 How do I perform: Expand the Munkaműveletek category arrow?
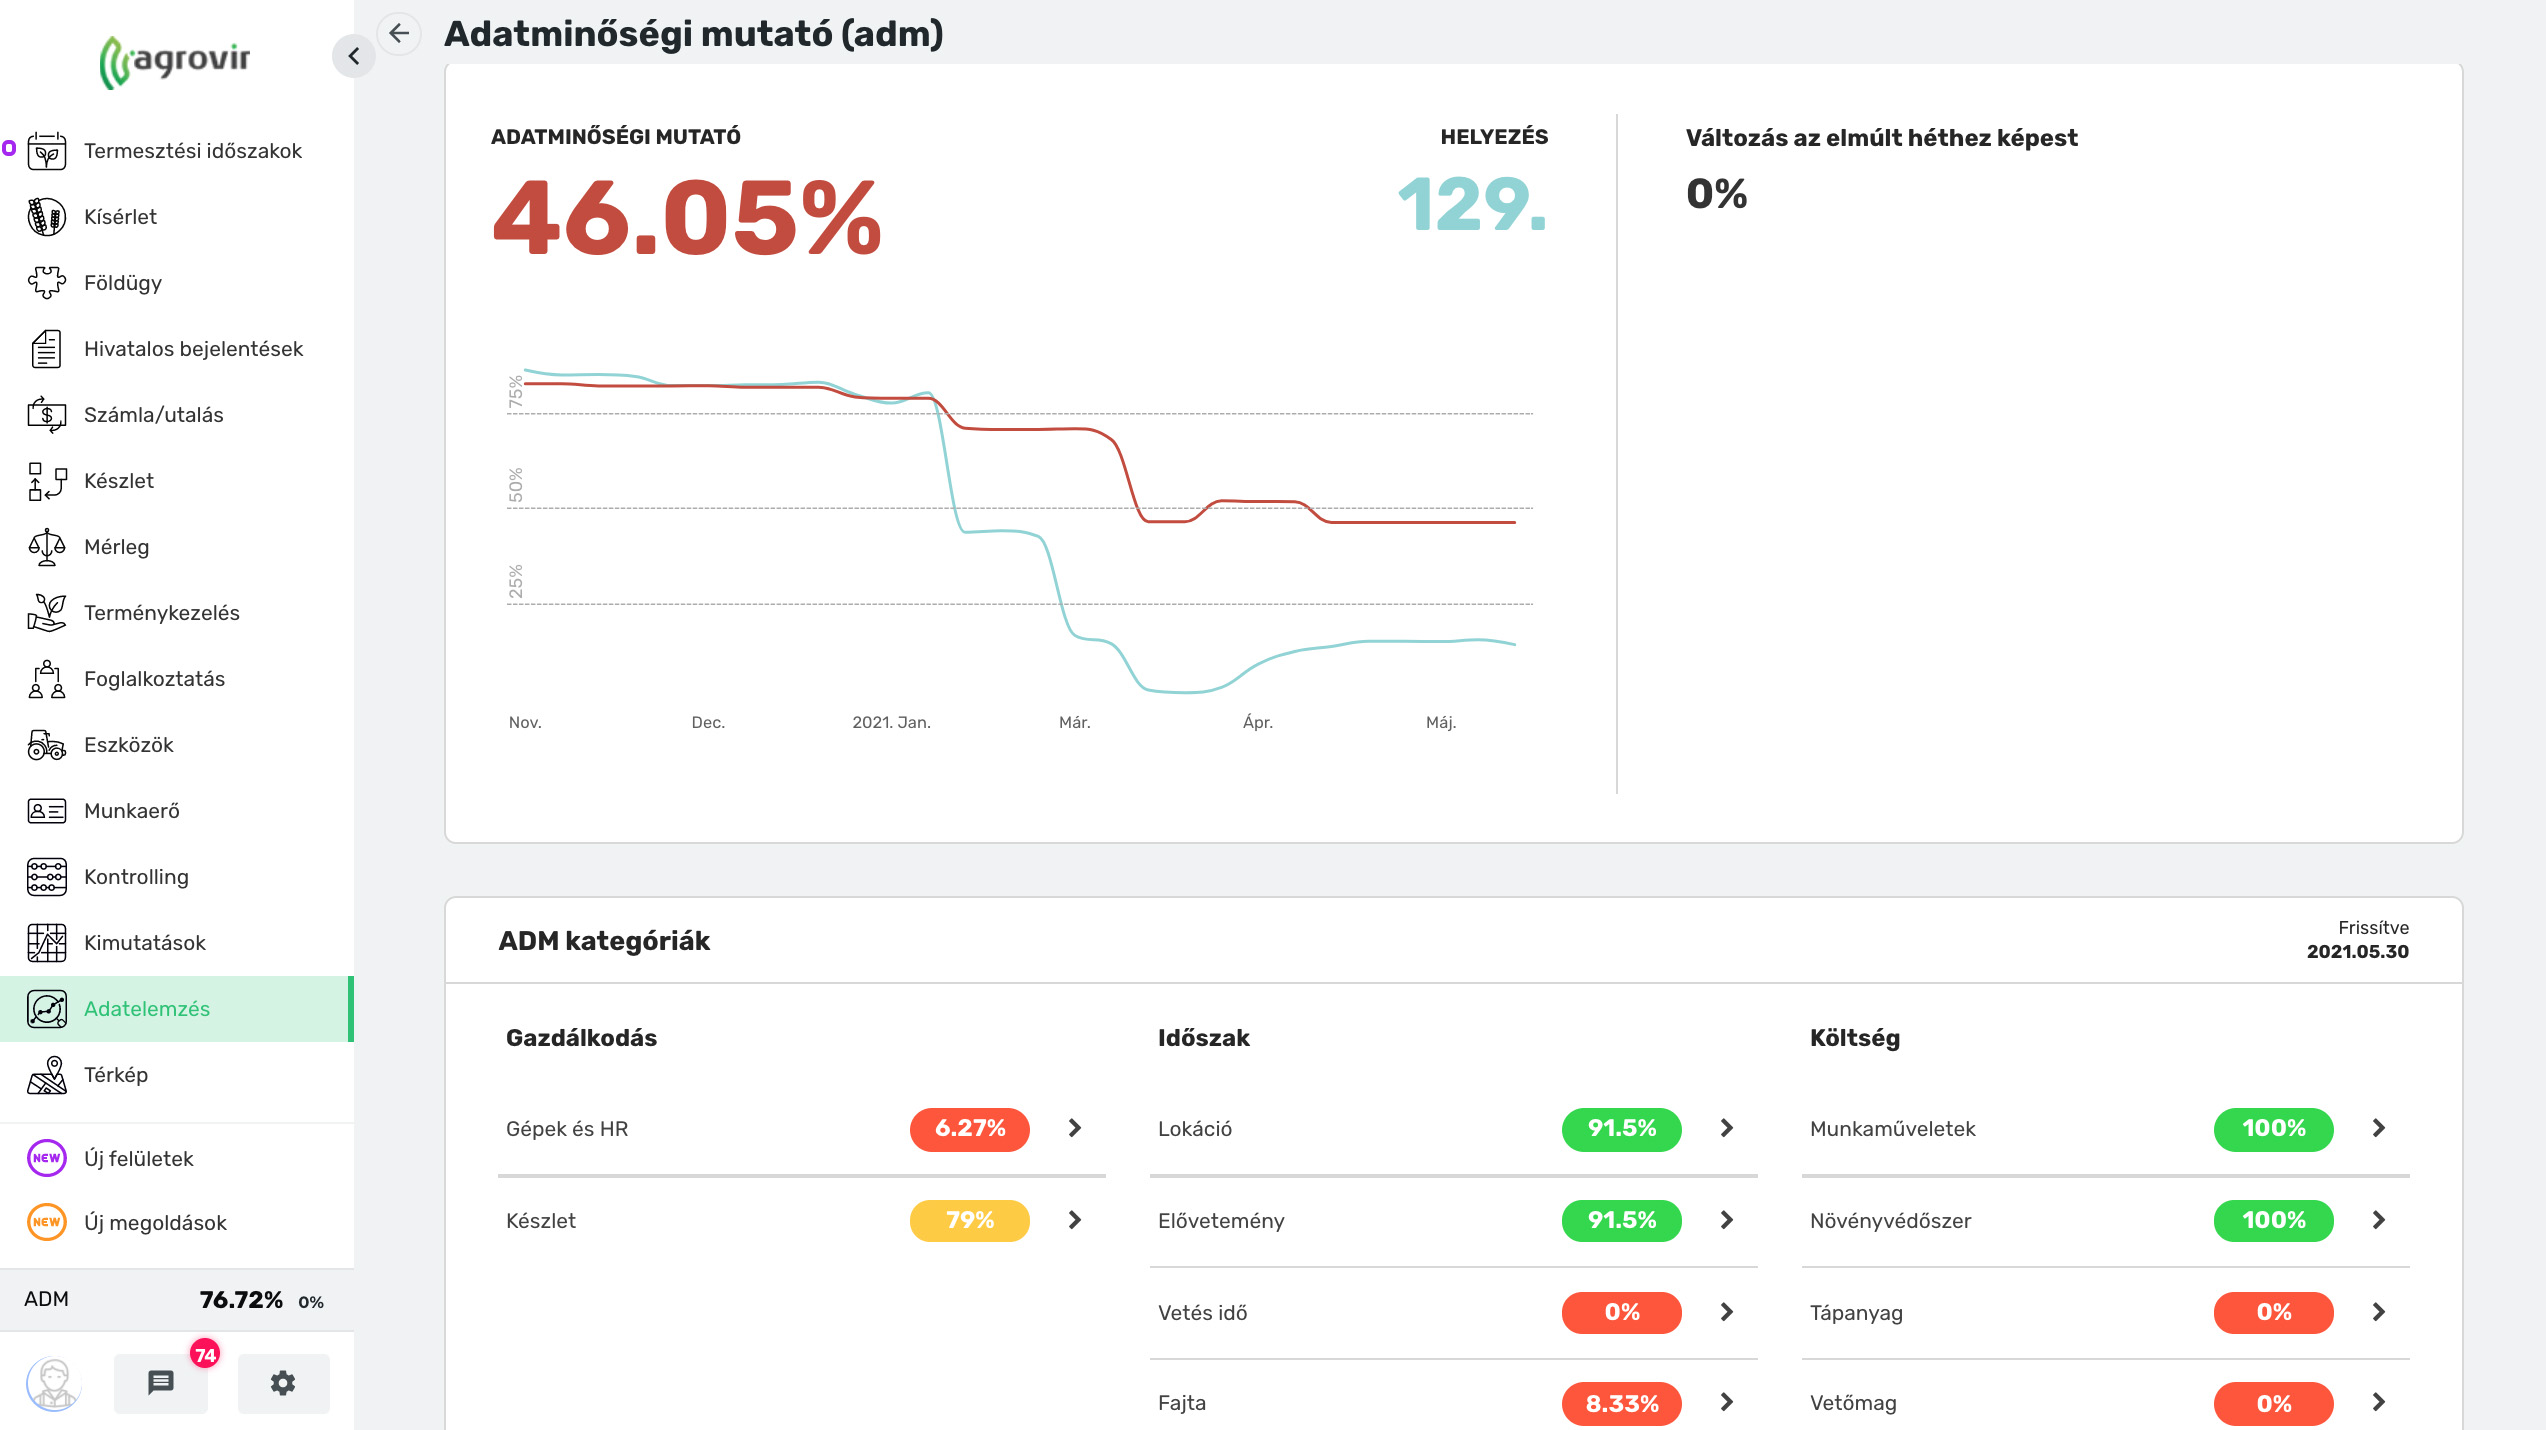click(2379, 1128)
